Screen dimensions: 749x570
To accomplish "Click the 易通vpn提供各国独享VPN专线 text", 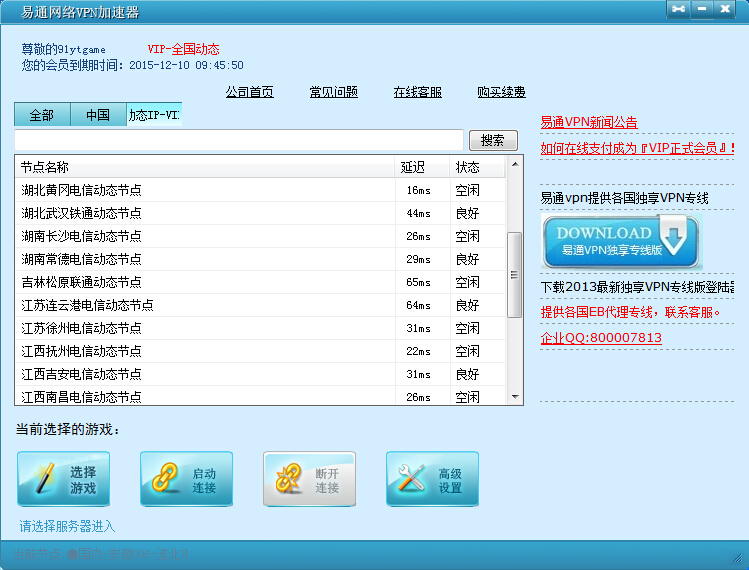I will point(624,198).
